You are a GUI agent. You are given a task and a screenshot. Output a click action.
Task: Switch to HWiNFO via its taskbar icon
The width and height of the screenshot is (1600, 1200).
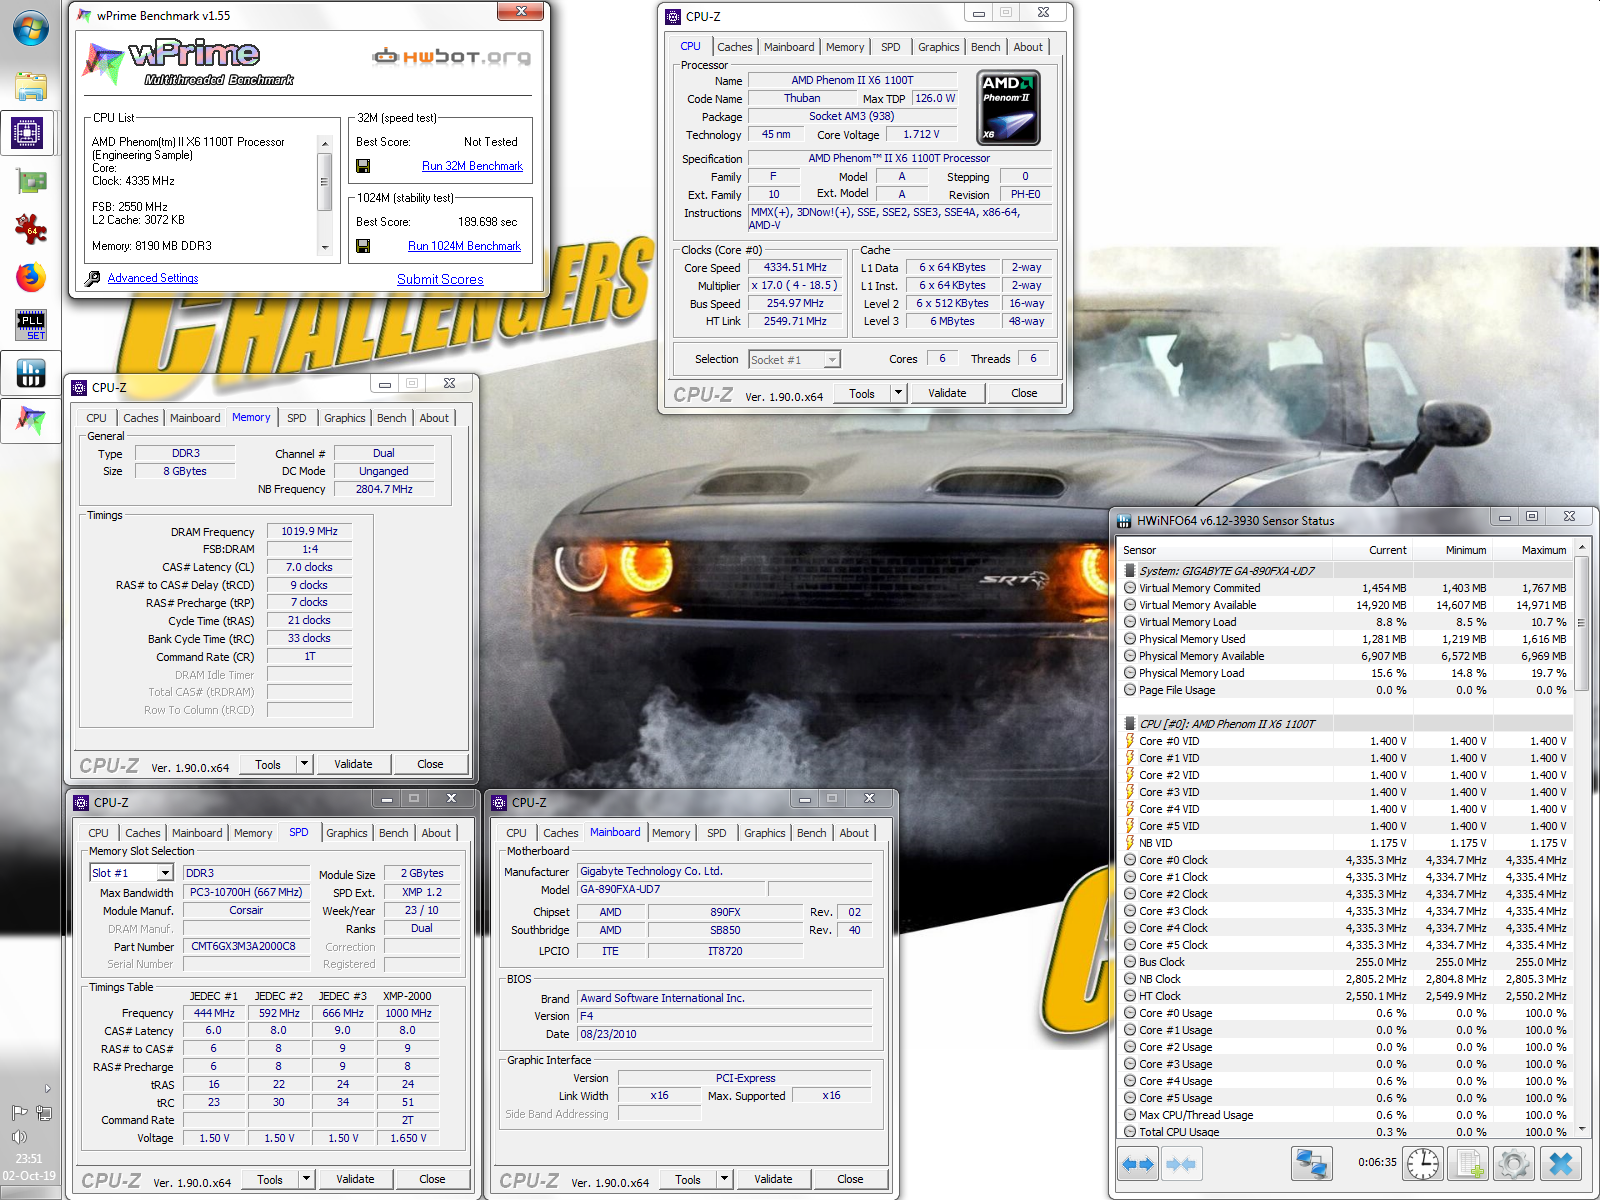[x=31, y=373]
